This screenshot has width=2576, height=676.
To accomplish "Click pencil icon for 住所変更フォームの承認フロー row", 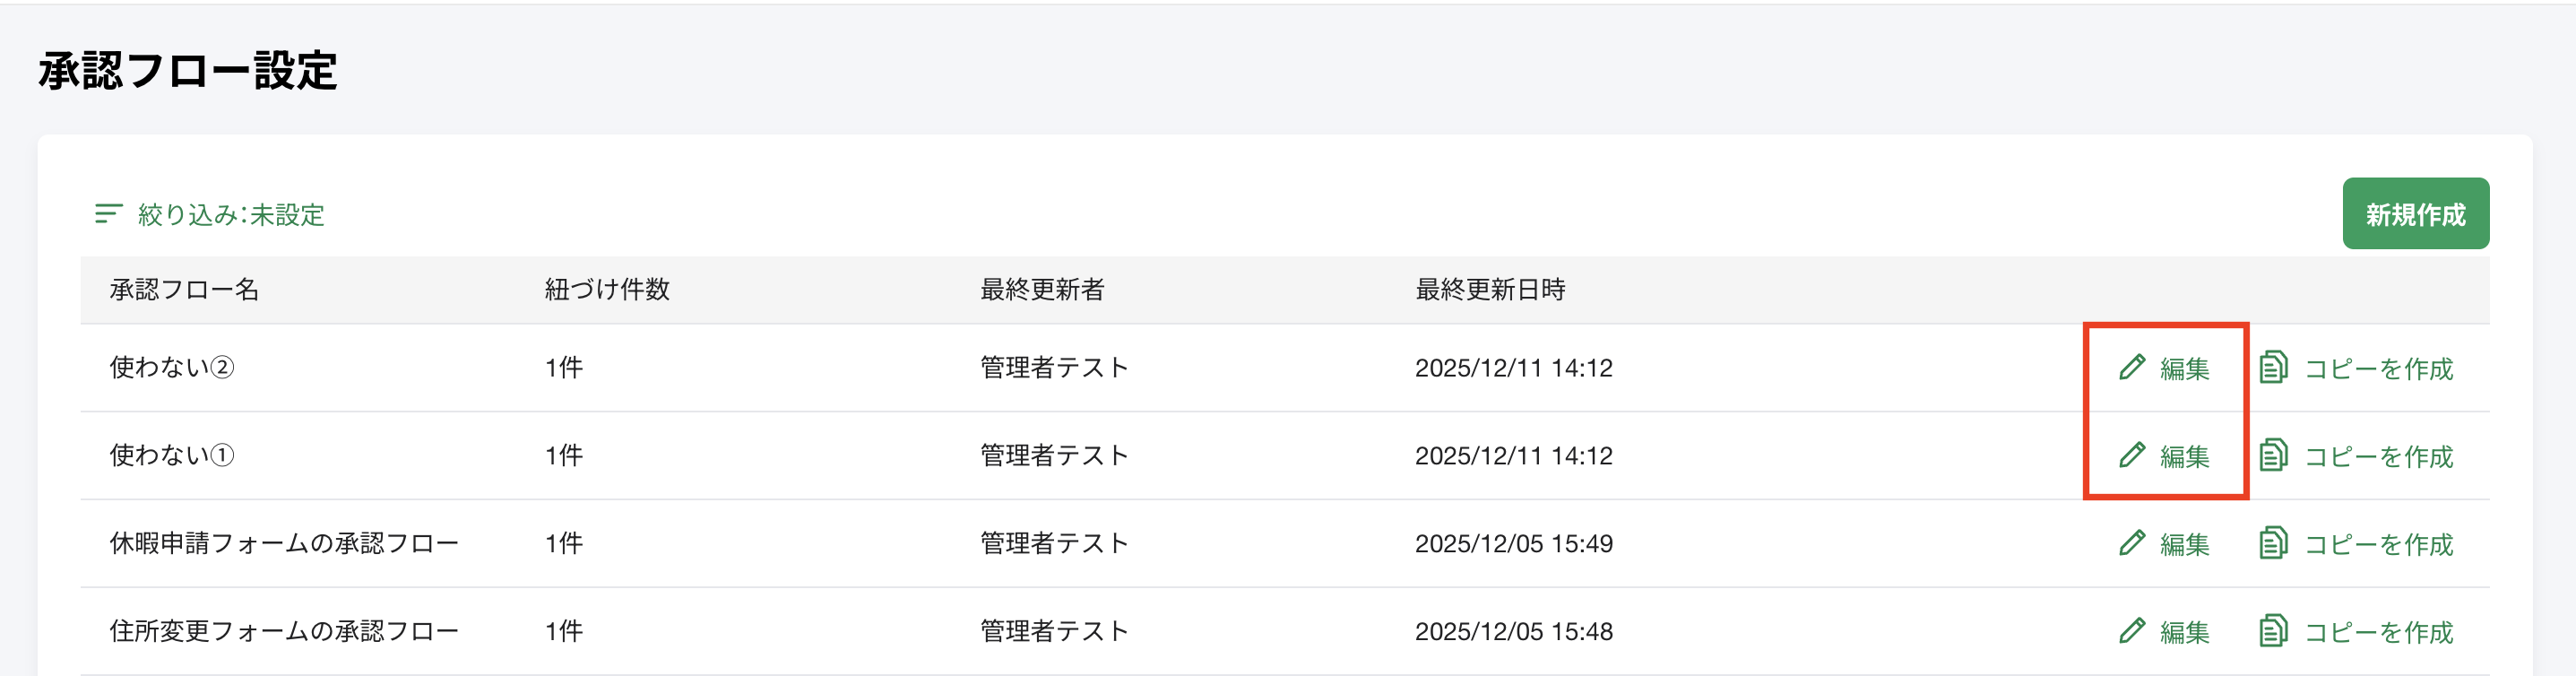I will (2132, 631).
